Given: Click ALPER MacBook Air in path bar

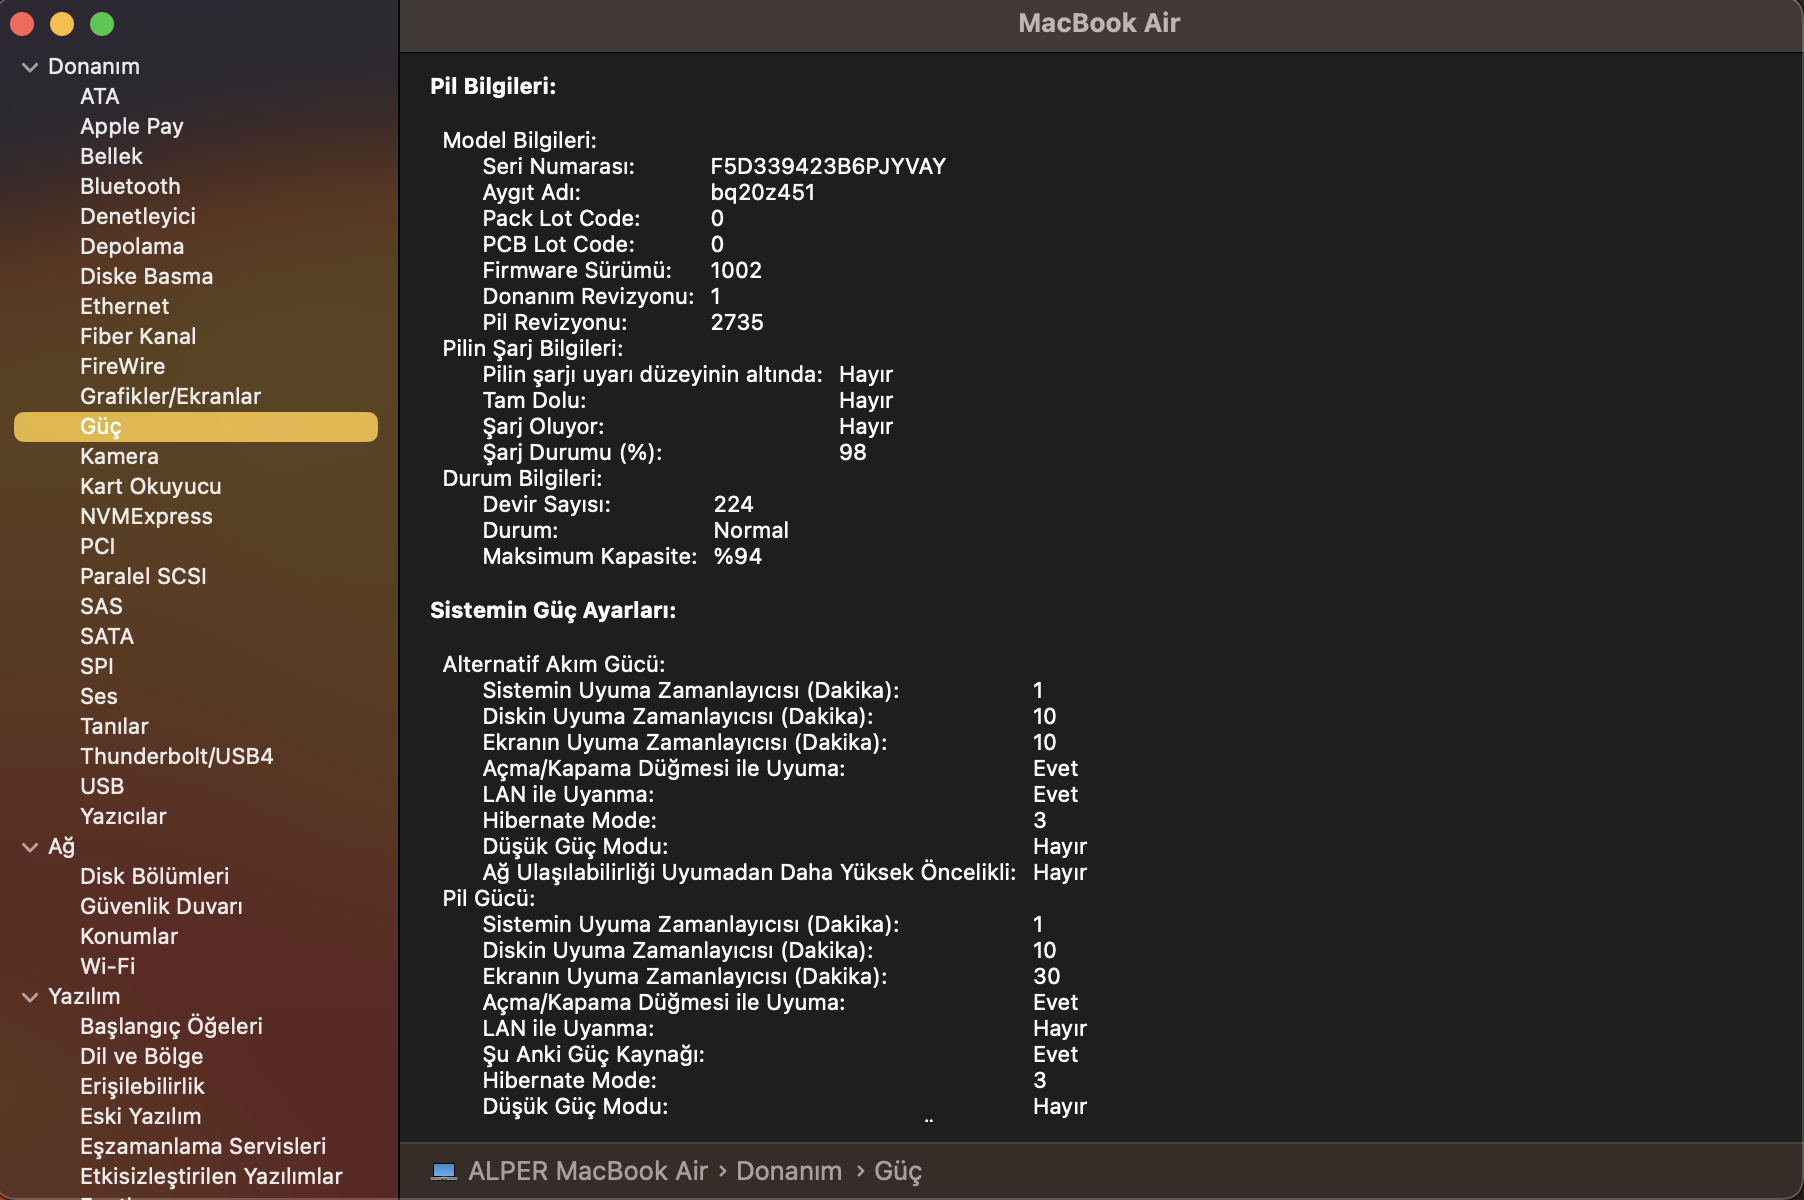Looking at the screenshot, I should (588, 1171).
